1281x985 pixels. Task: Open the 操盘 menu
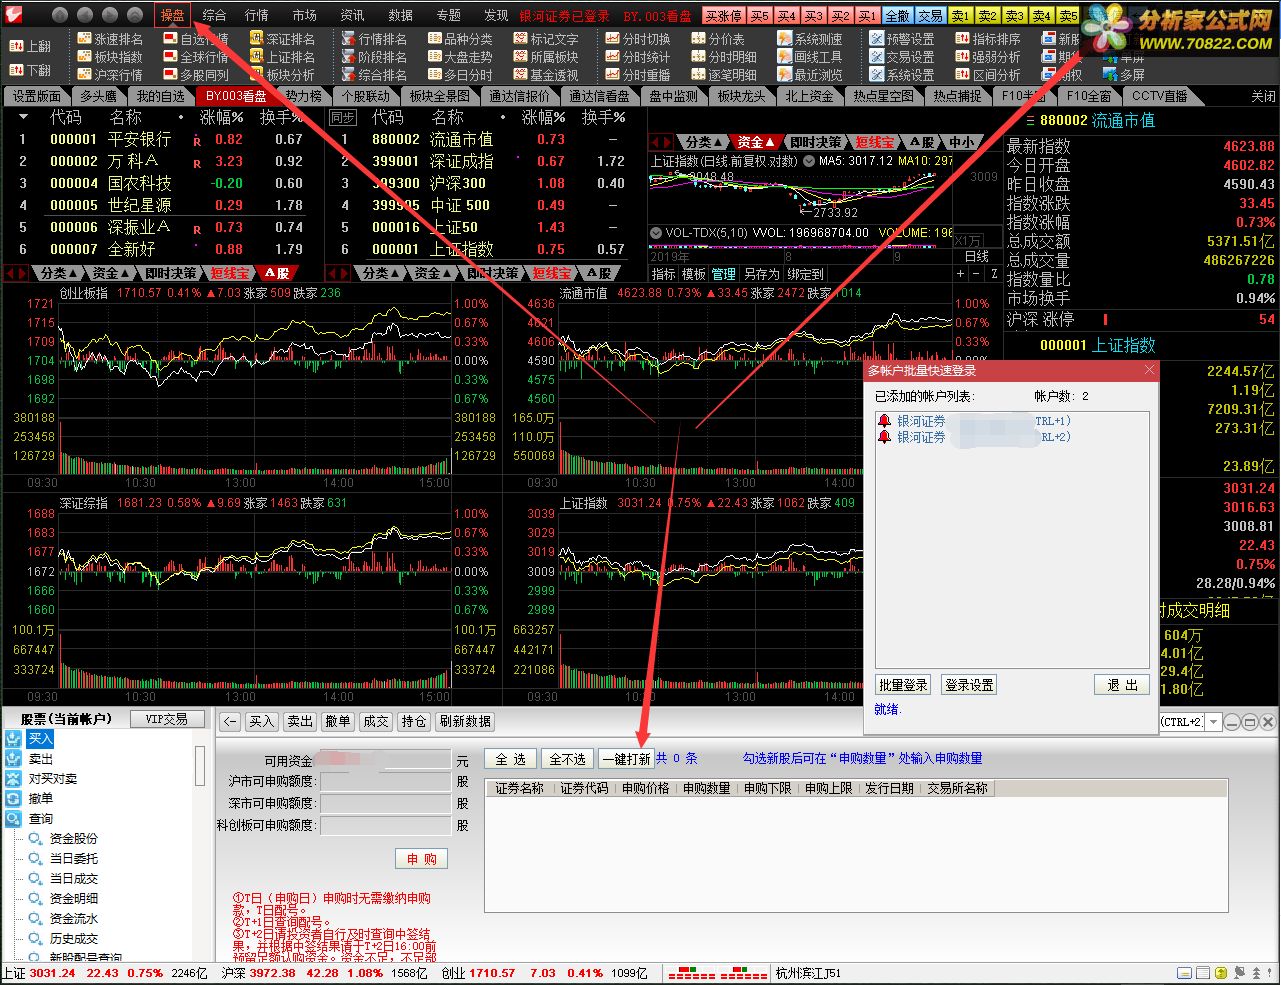click(173, 15)
